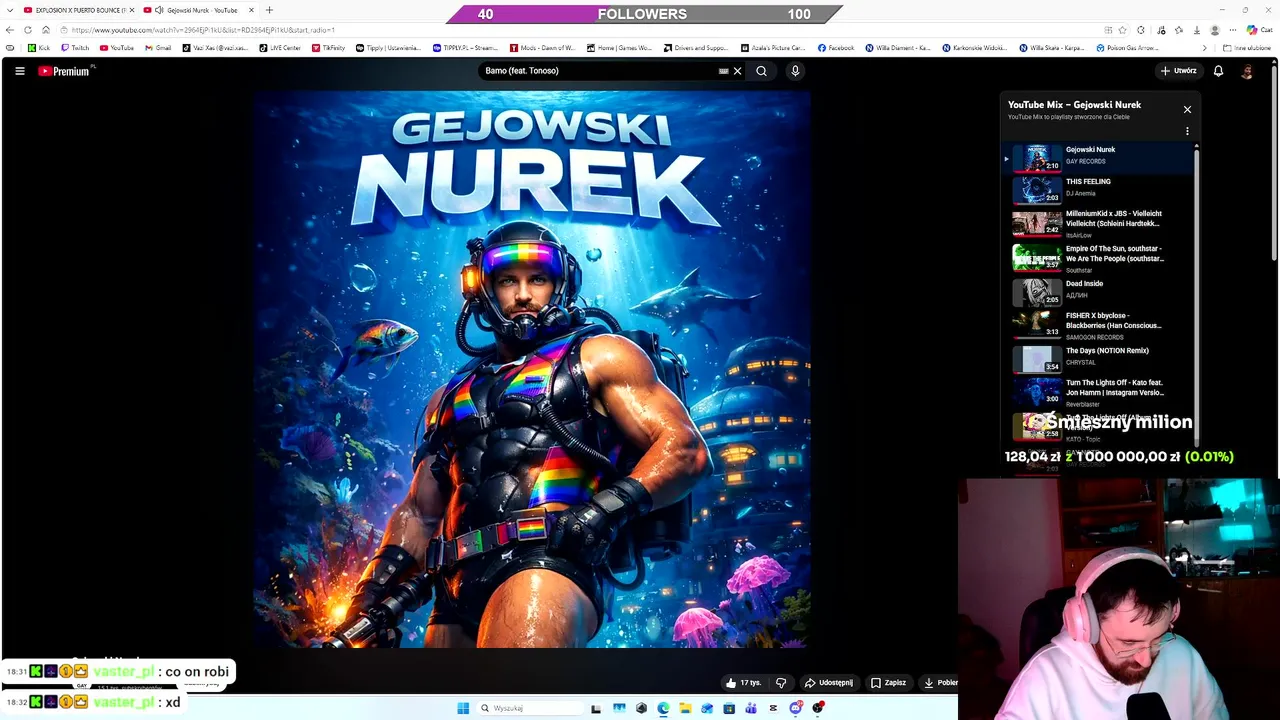This screenshot has height=720, width=1280.
Task: Open the account avatar menu
Action: pos(1247,71)
